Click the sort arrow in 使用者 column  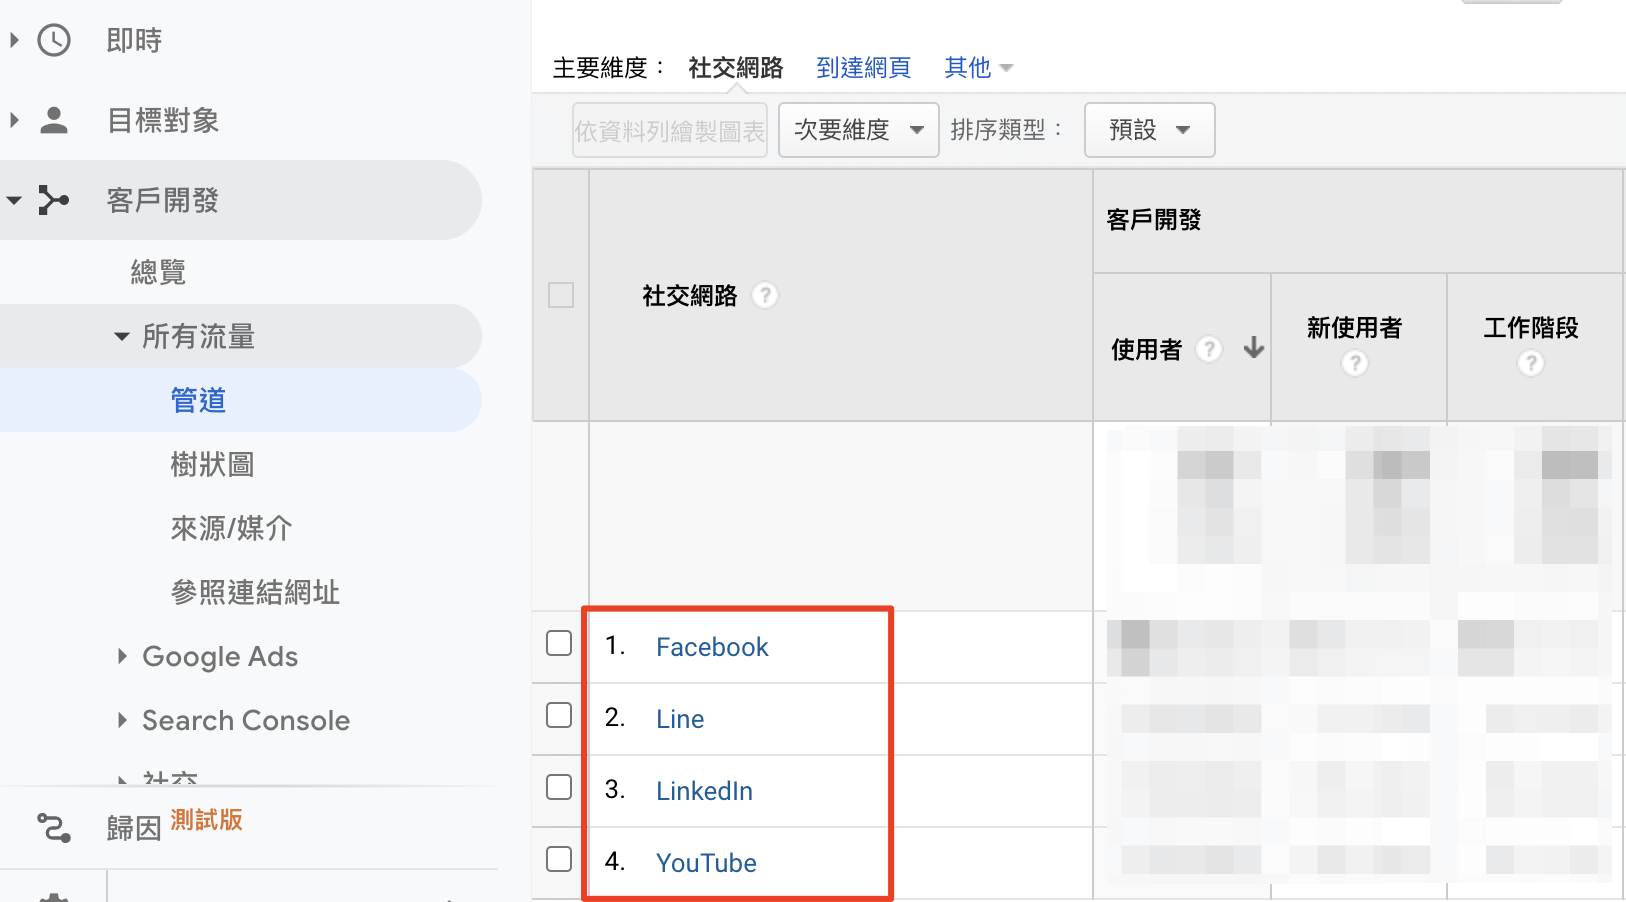[x=1253, y=348]
